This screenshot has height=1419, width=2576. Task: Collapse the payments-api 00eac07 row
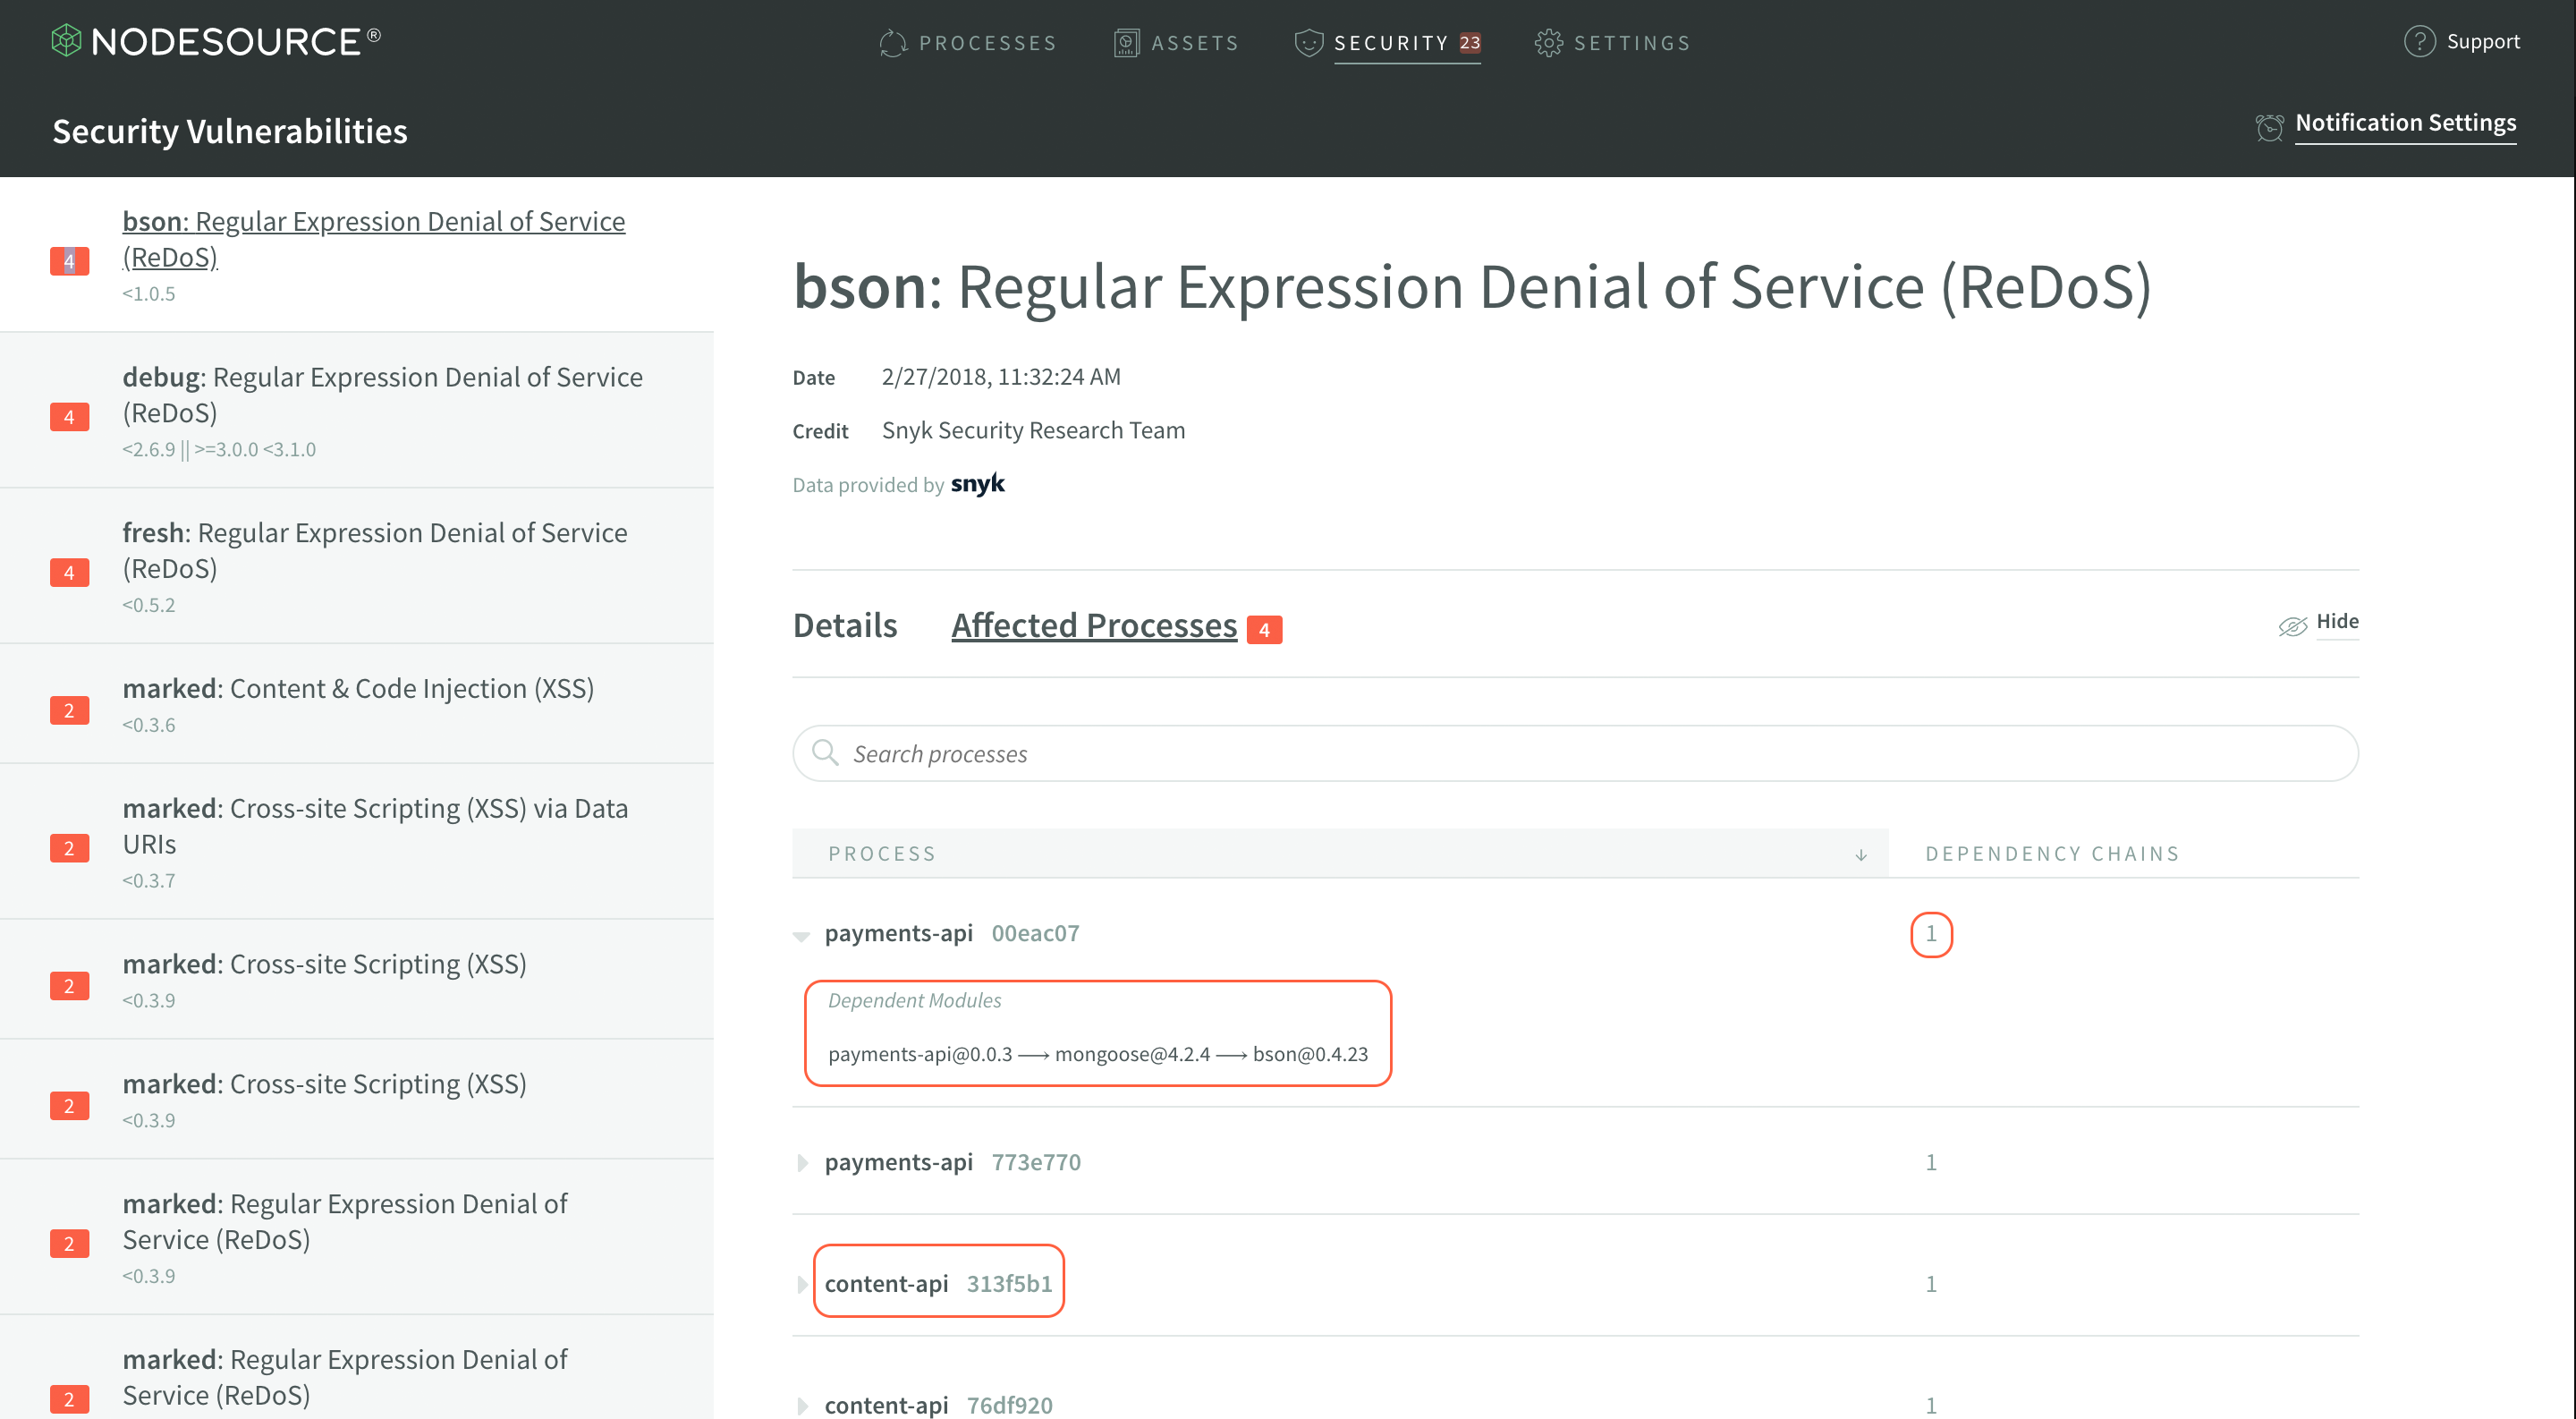(x=801, y=935)
